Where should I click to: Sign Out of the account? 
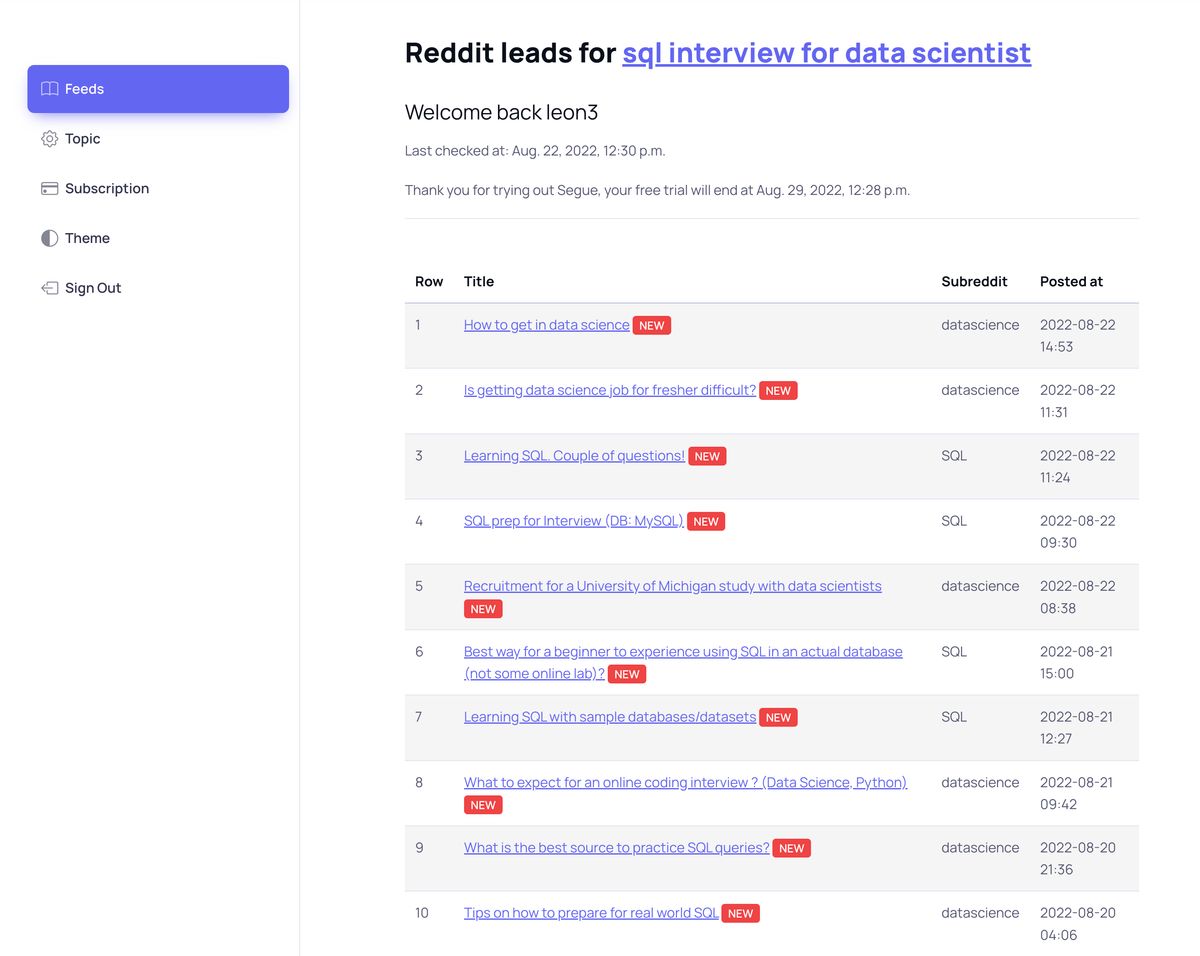93,288
